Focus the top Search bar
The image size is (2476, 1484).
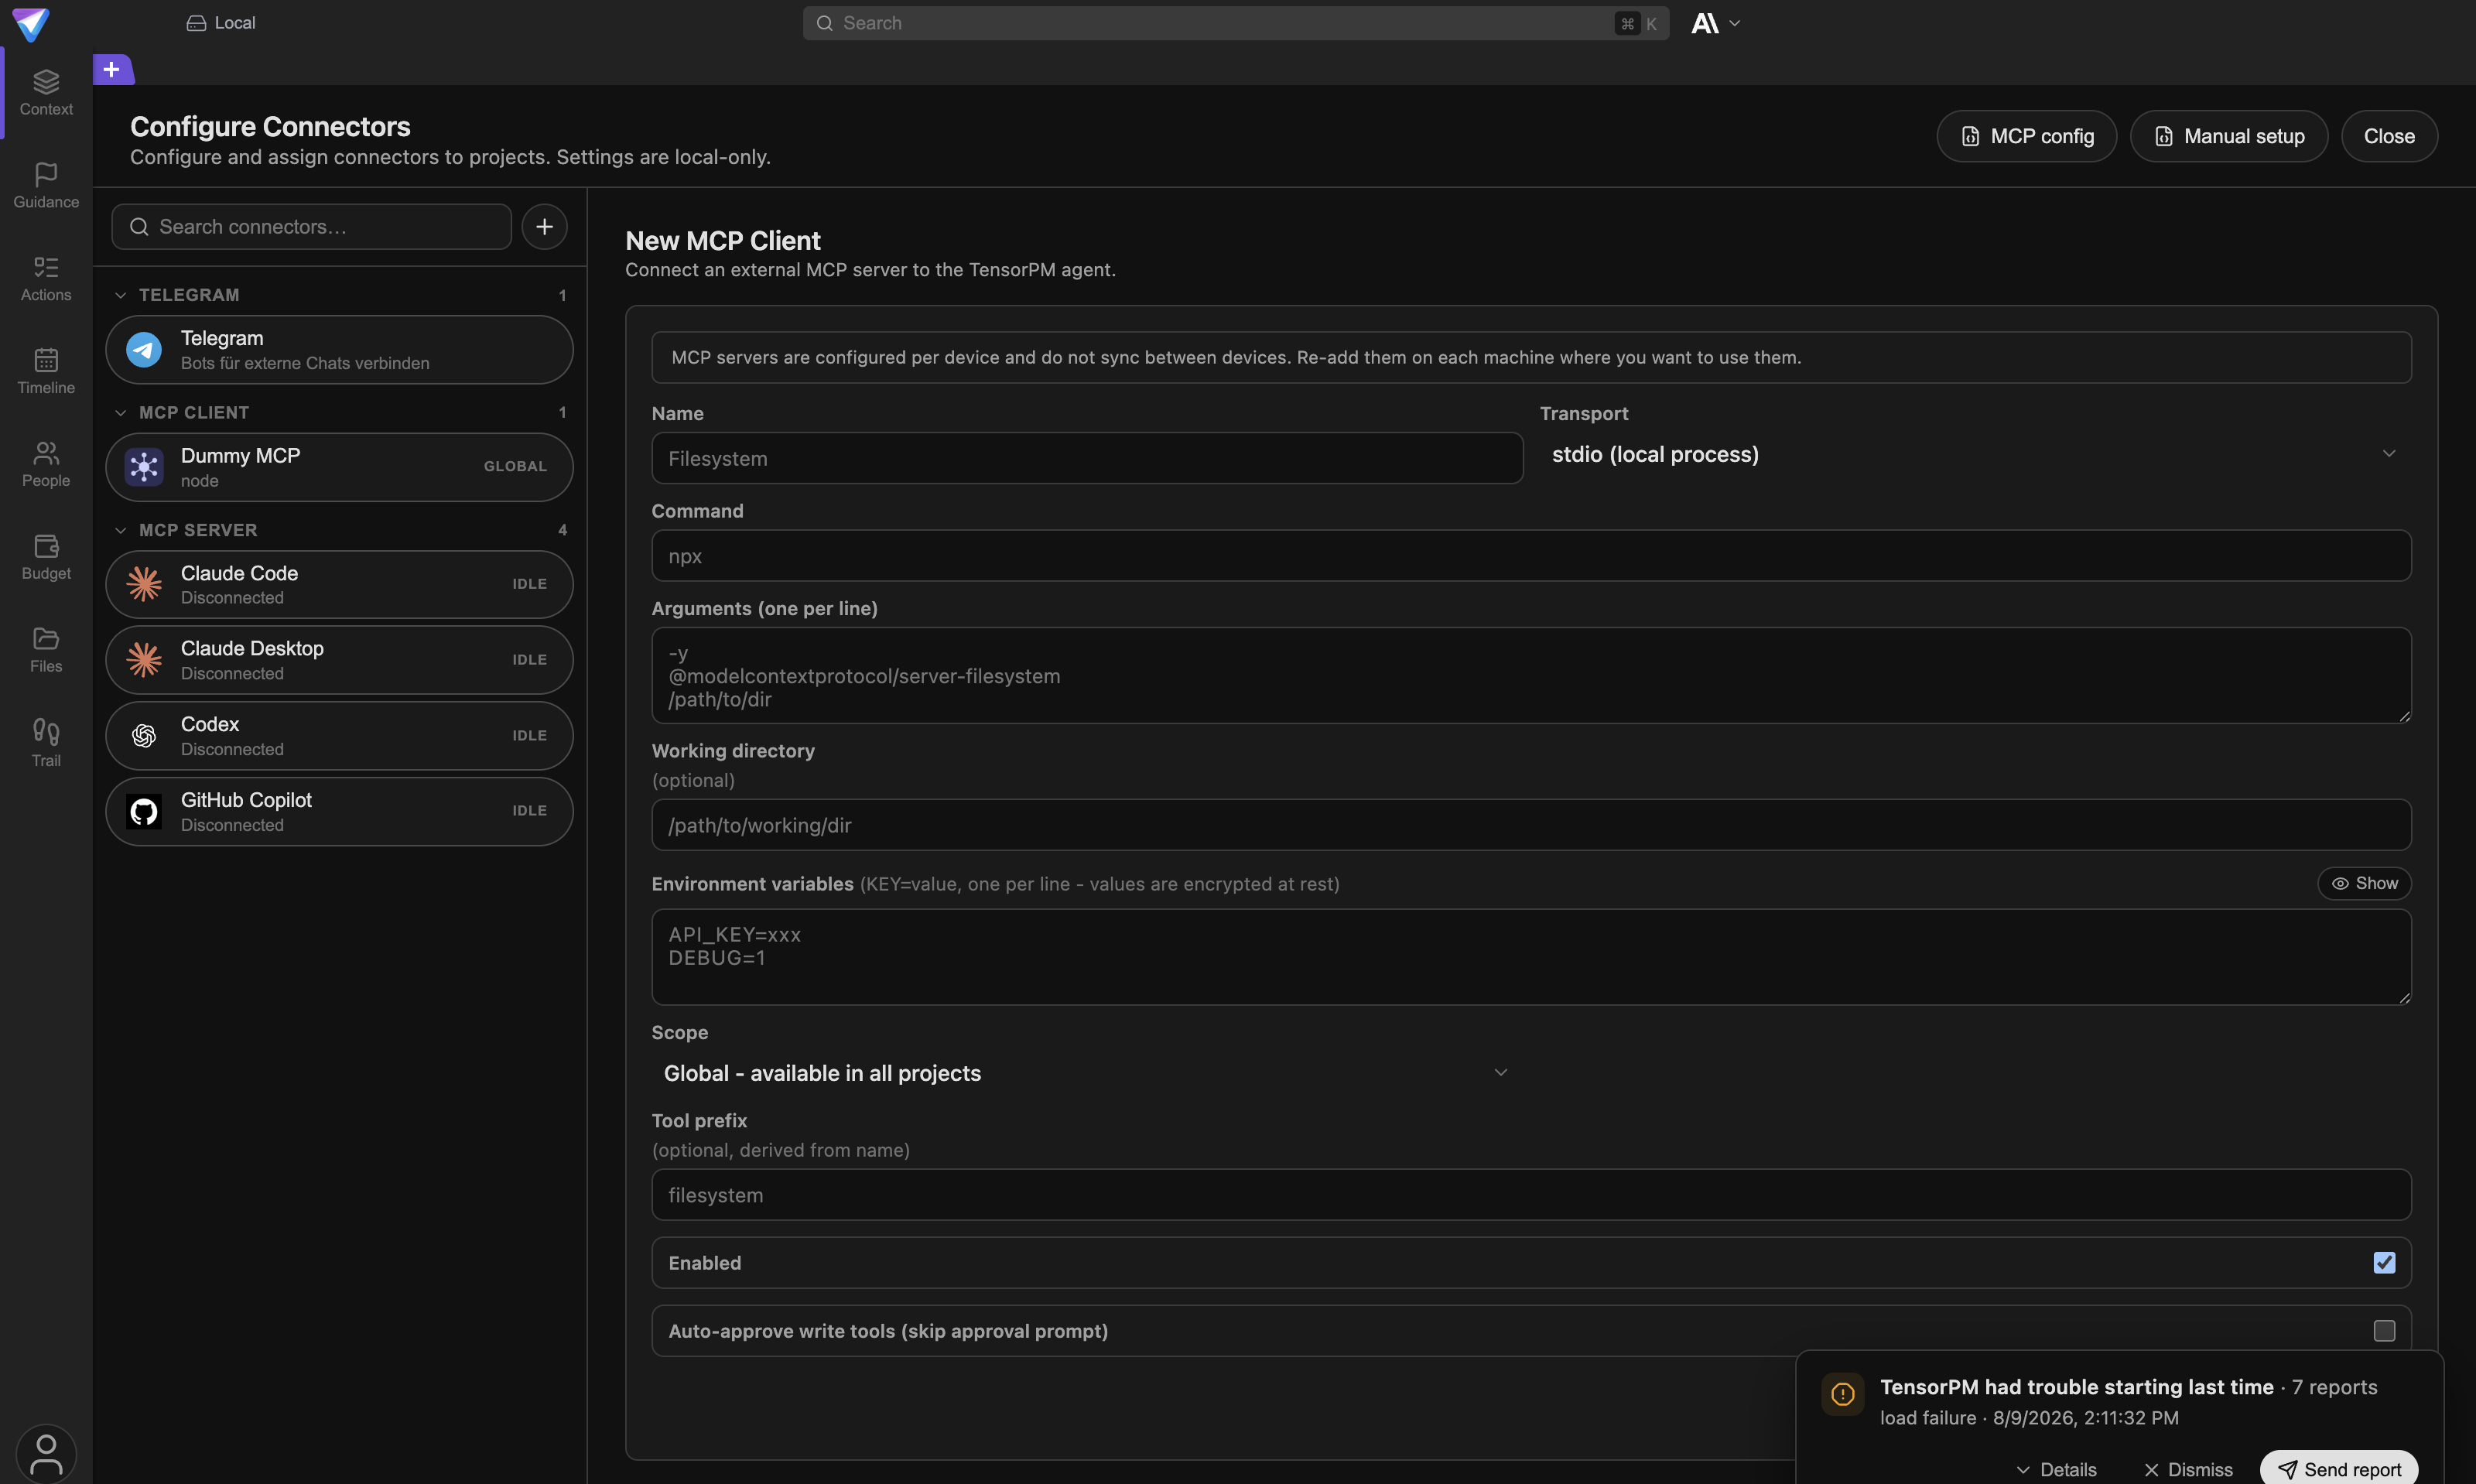coord(1235,23)
